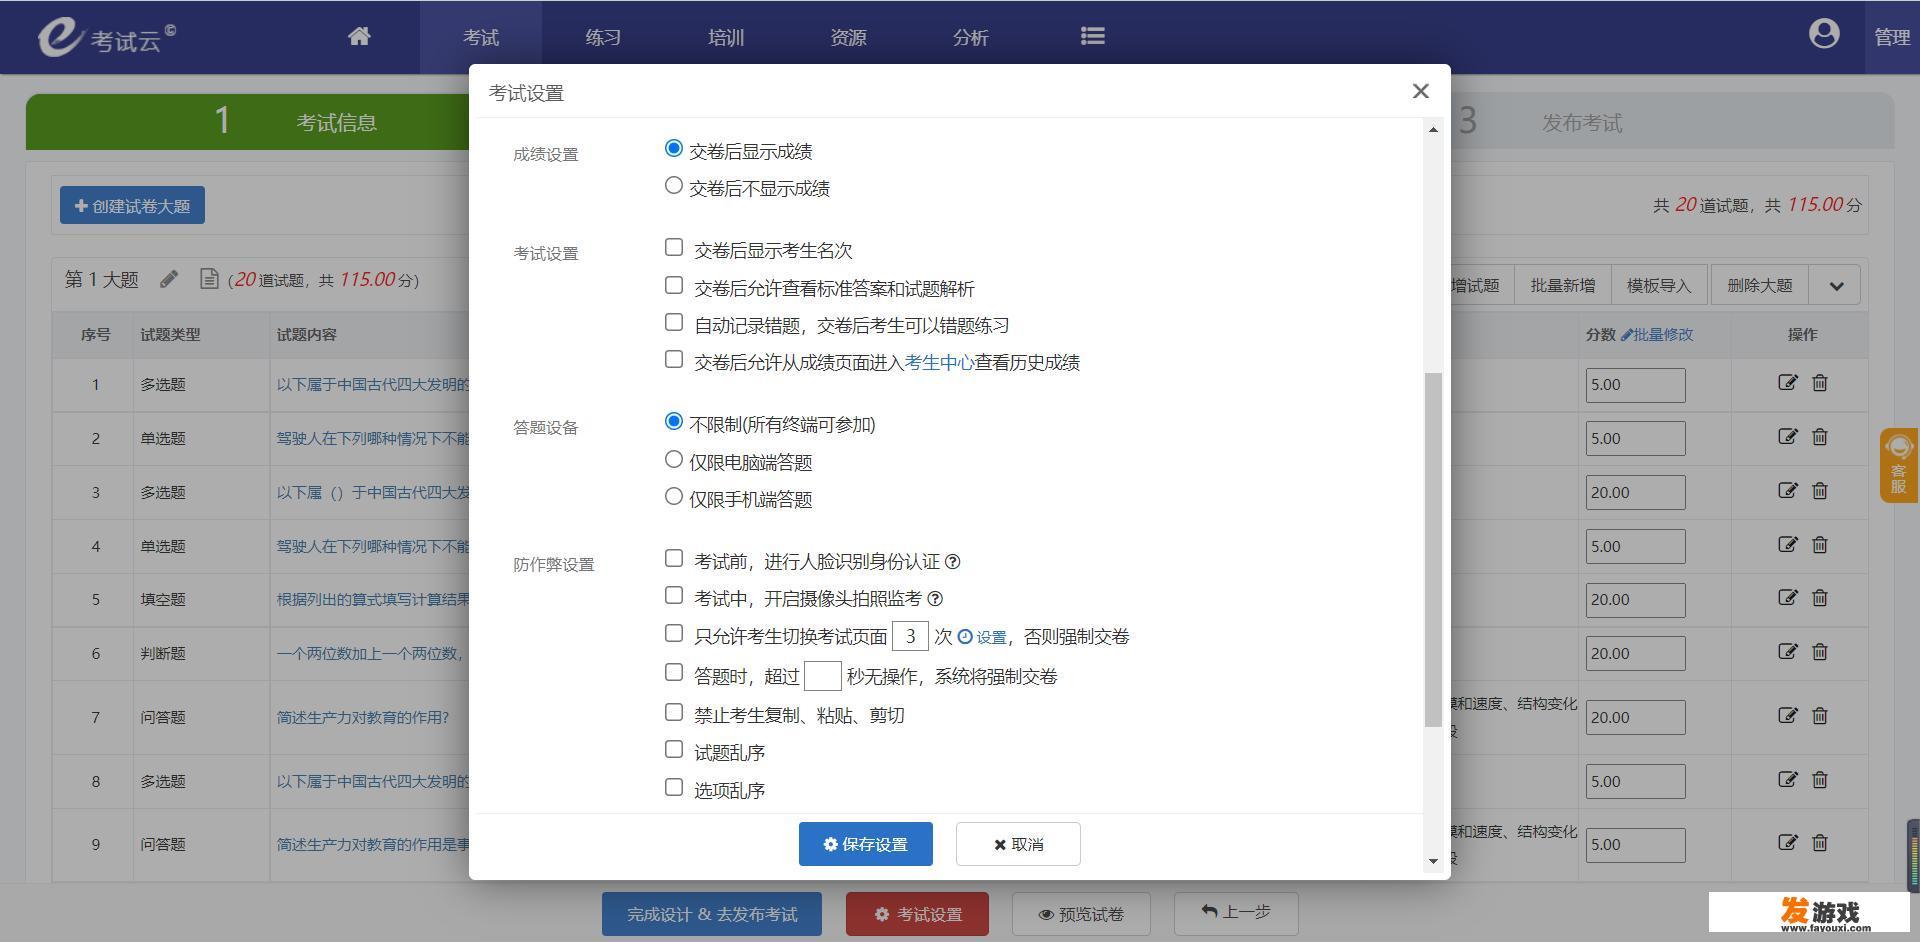Delete question row 2 with trash icon
This screenshot has width=1920, height=942.
pyautogui.click(x=1820, y=437)
